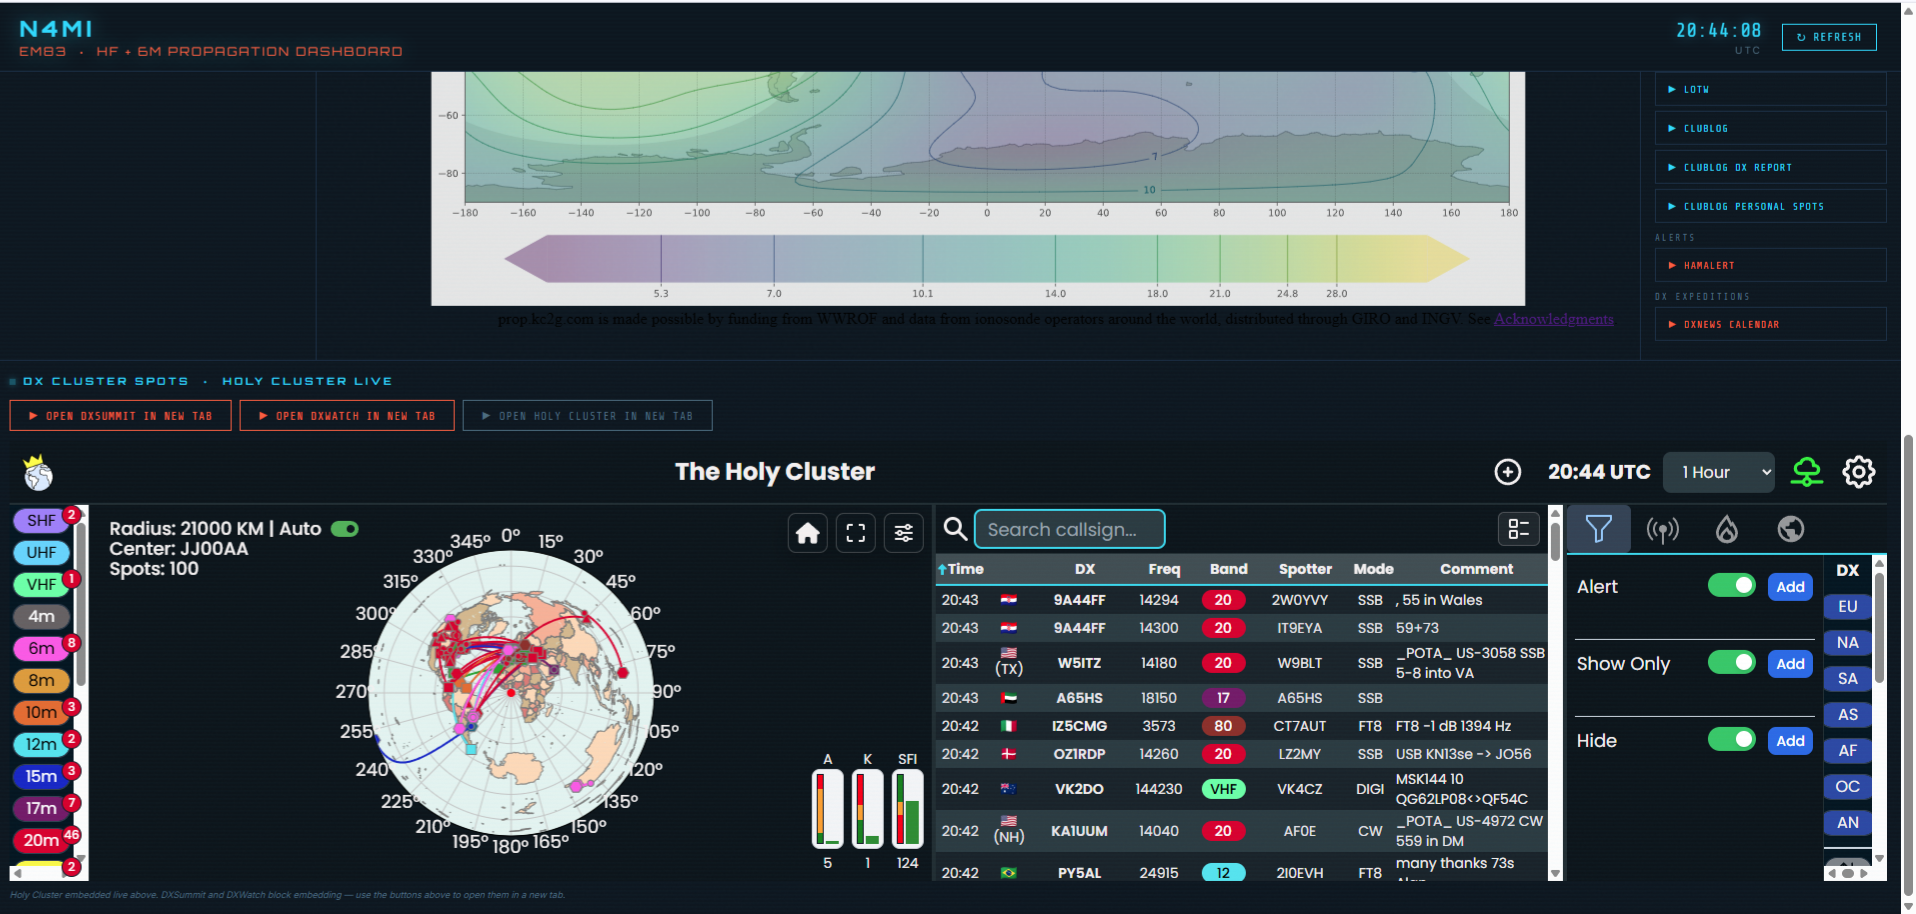This screenshot has height=914, width=1916.
Task: Click the green cloud connection icon
Action: click(1807, 472)
